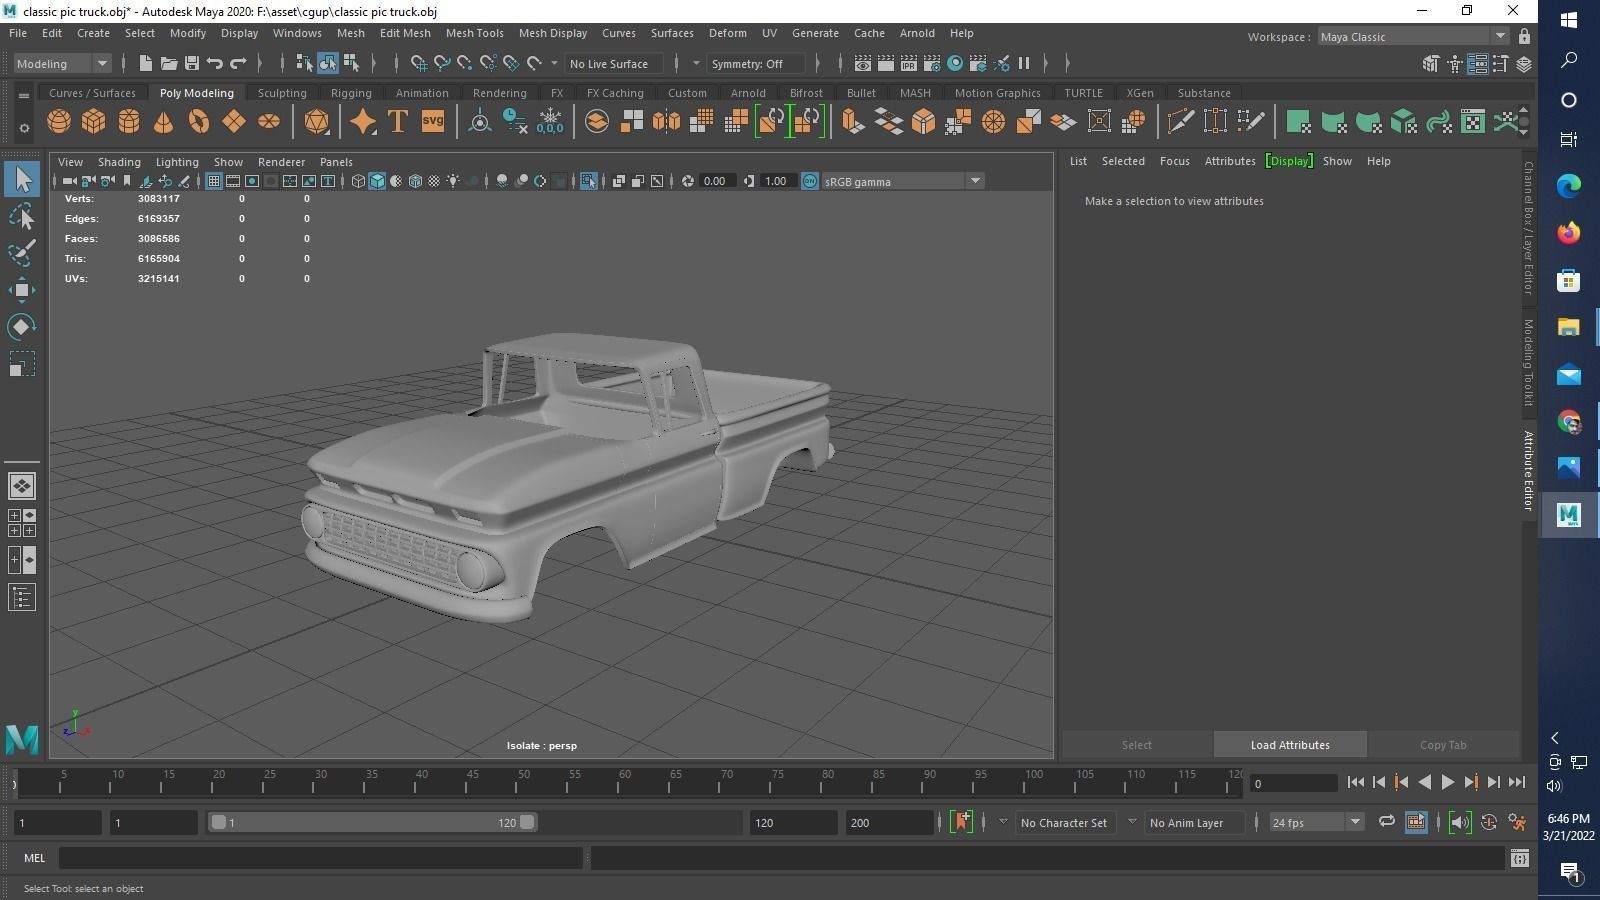
Task: Open the No Live Surface field
Action: (x=613, y=63)
